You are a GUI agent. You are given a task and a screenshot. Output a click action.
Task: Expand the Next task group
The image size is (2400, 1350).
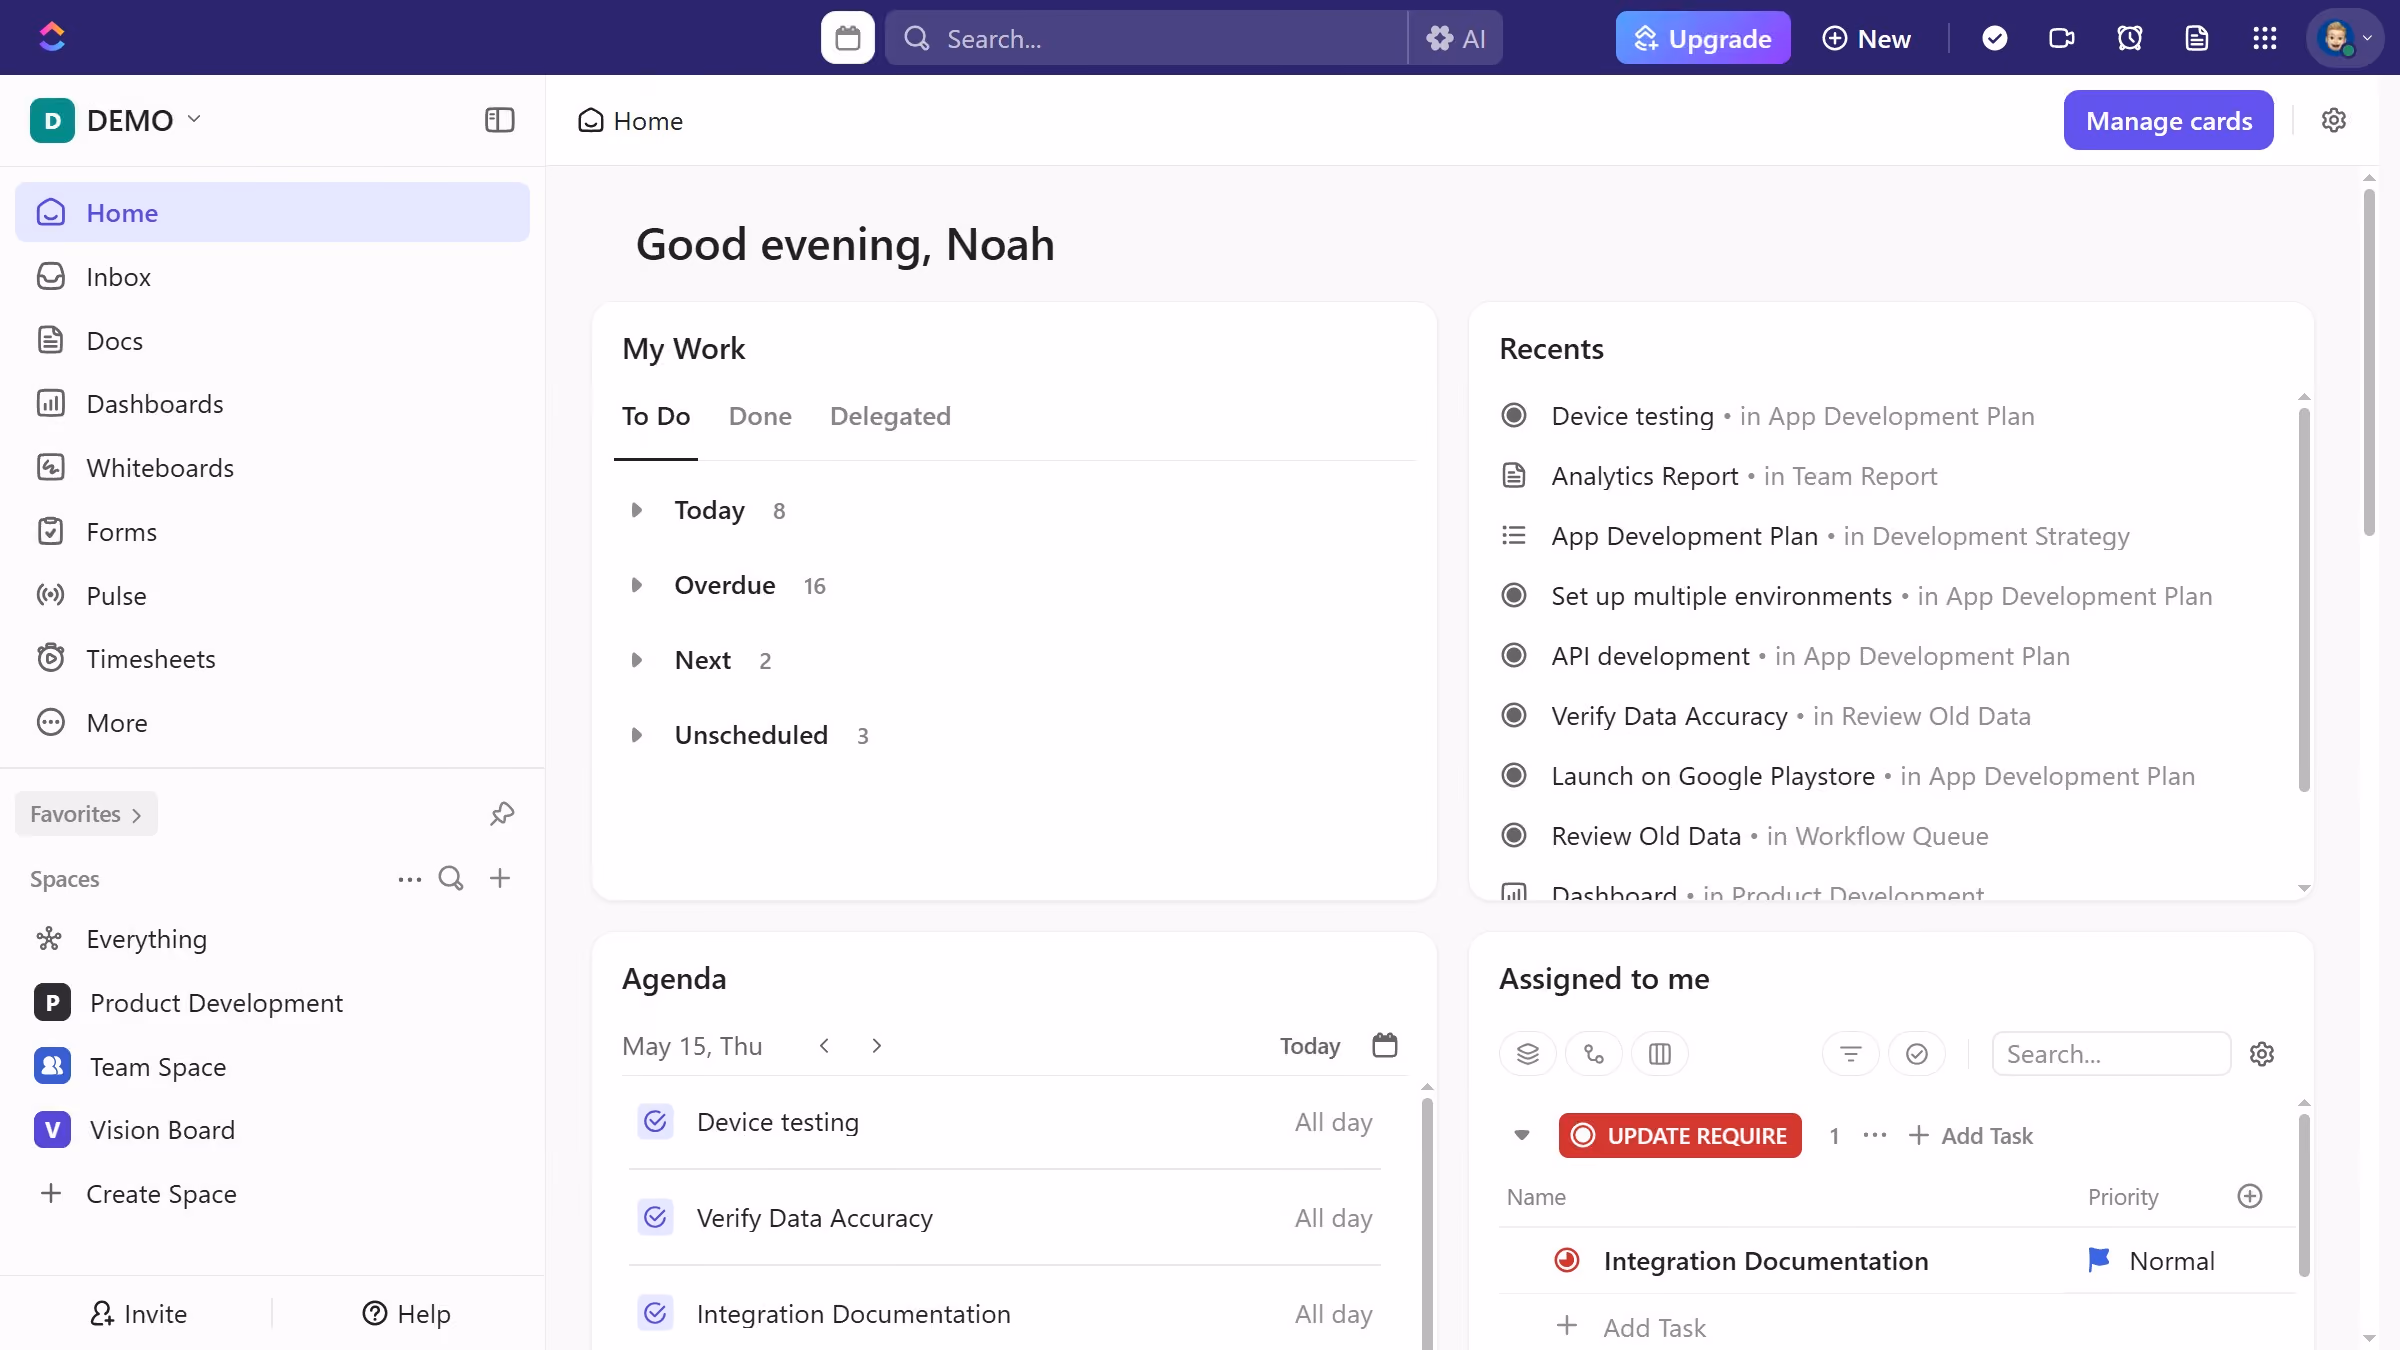click(636, 660)
